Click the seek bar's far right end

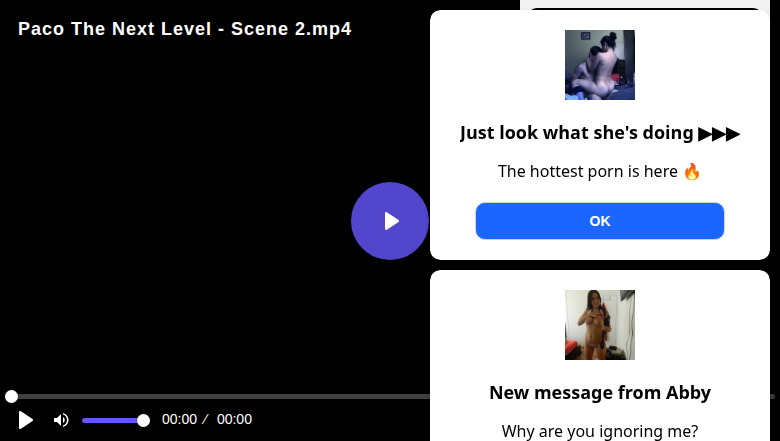click(x=773, y=397)
